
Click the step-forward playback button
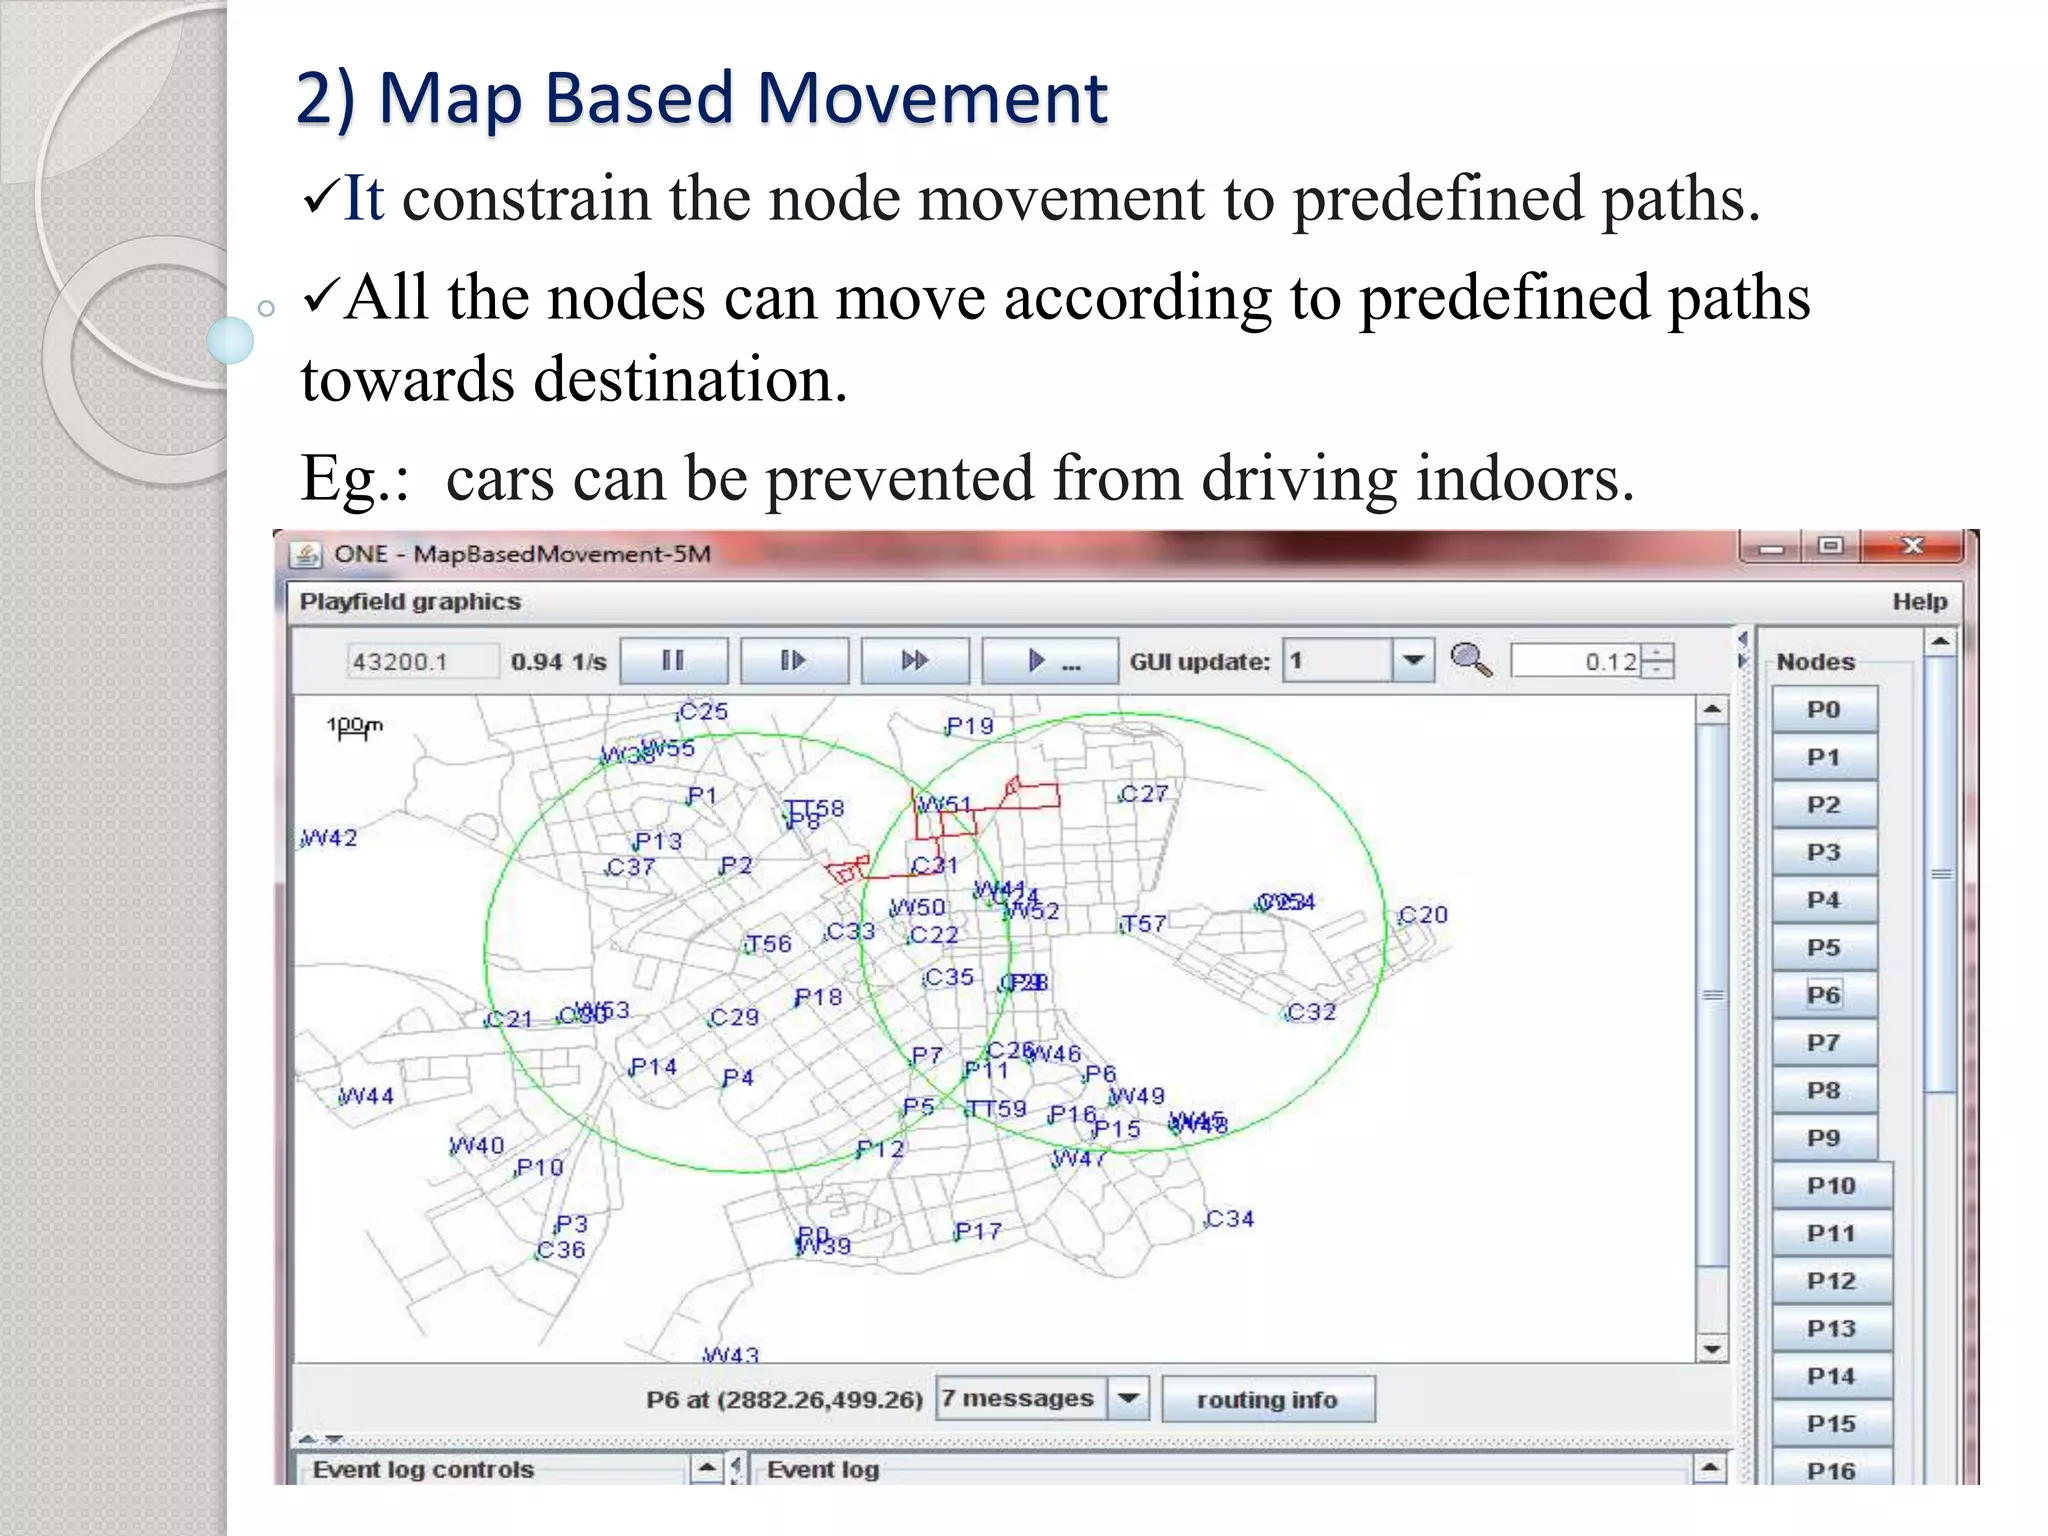794,661
